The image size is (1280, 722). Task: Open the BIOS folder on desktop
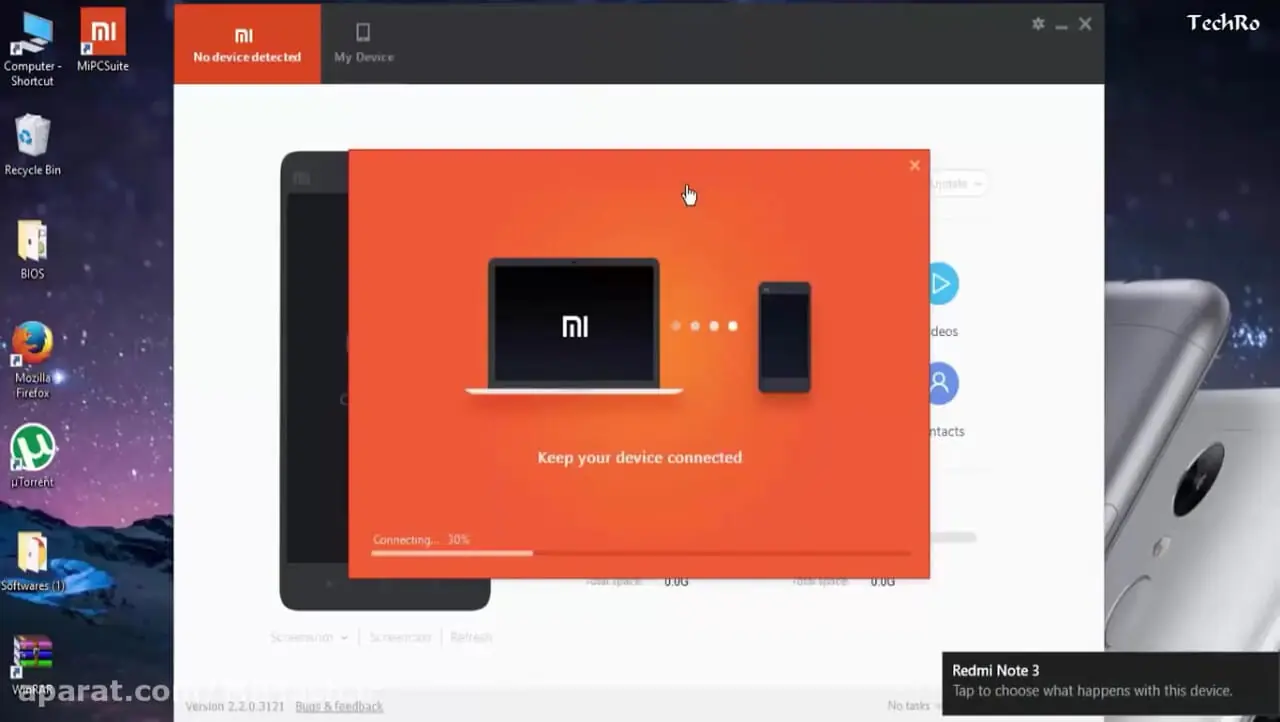(x=32, y=250)
